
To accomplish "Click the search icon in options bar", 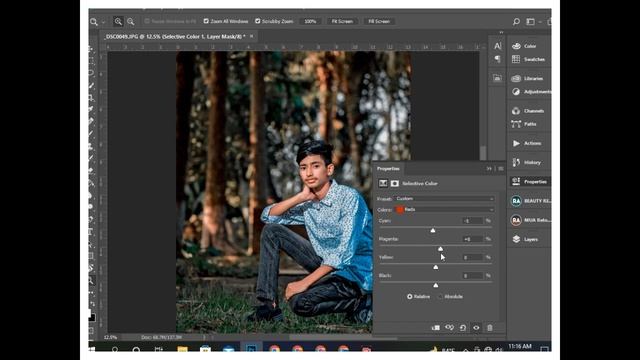I will point(516,22).
